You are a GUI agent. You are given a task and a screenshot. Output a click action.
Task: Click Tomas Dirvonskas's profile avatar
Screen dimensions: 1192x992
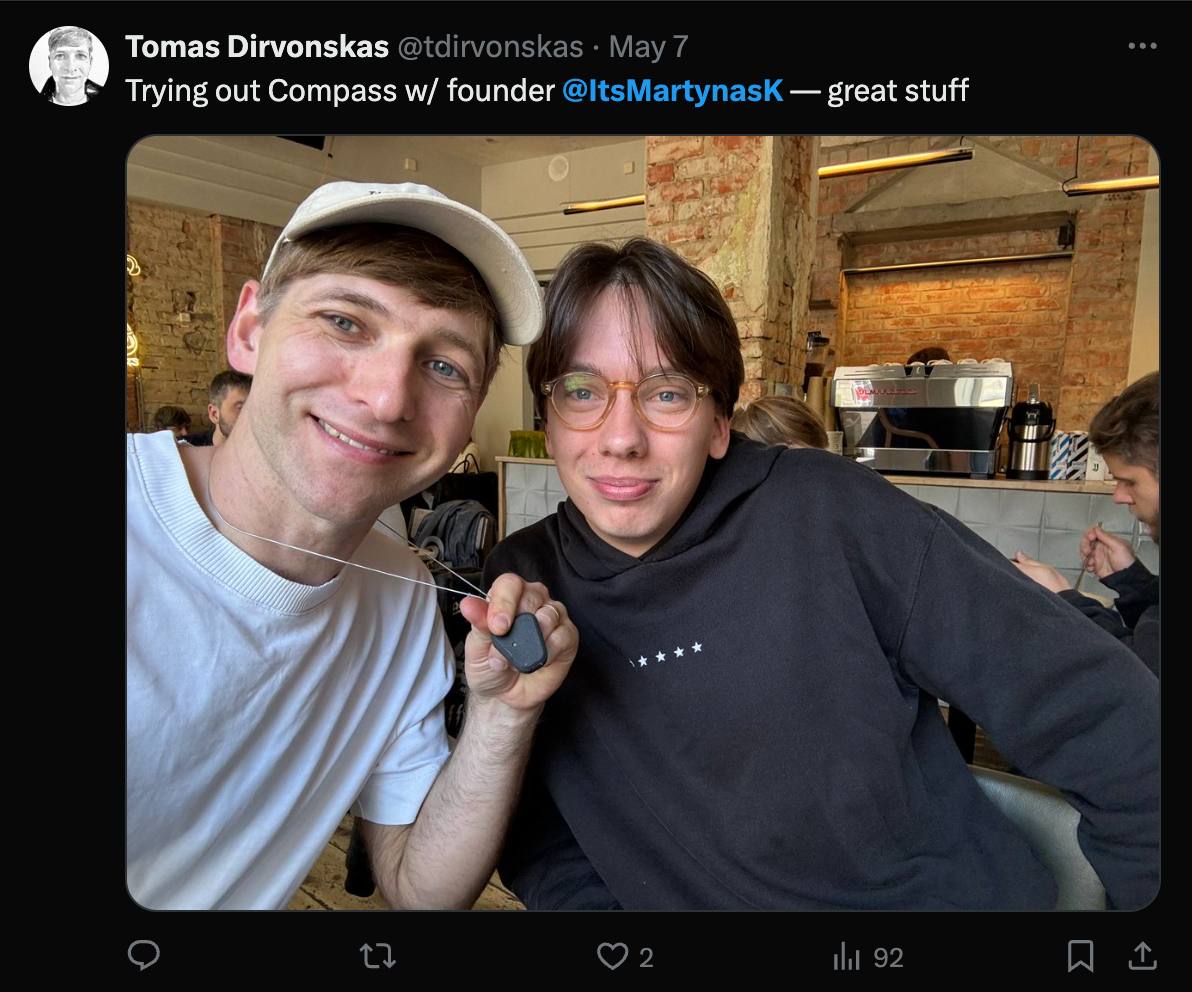coord(68,66)
